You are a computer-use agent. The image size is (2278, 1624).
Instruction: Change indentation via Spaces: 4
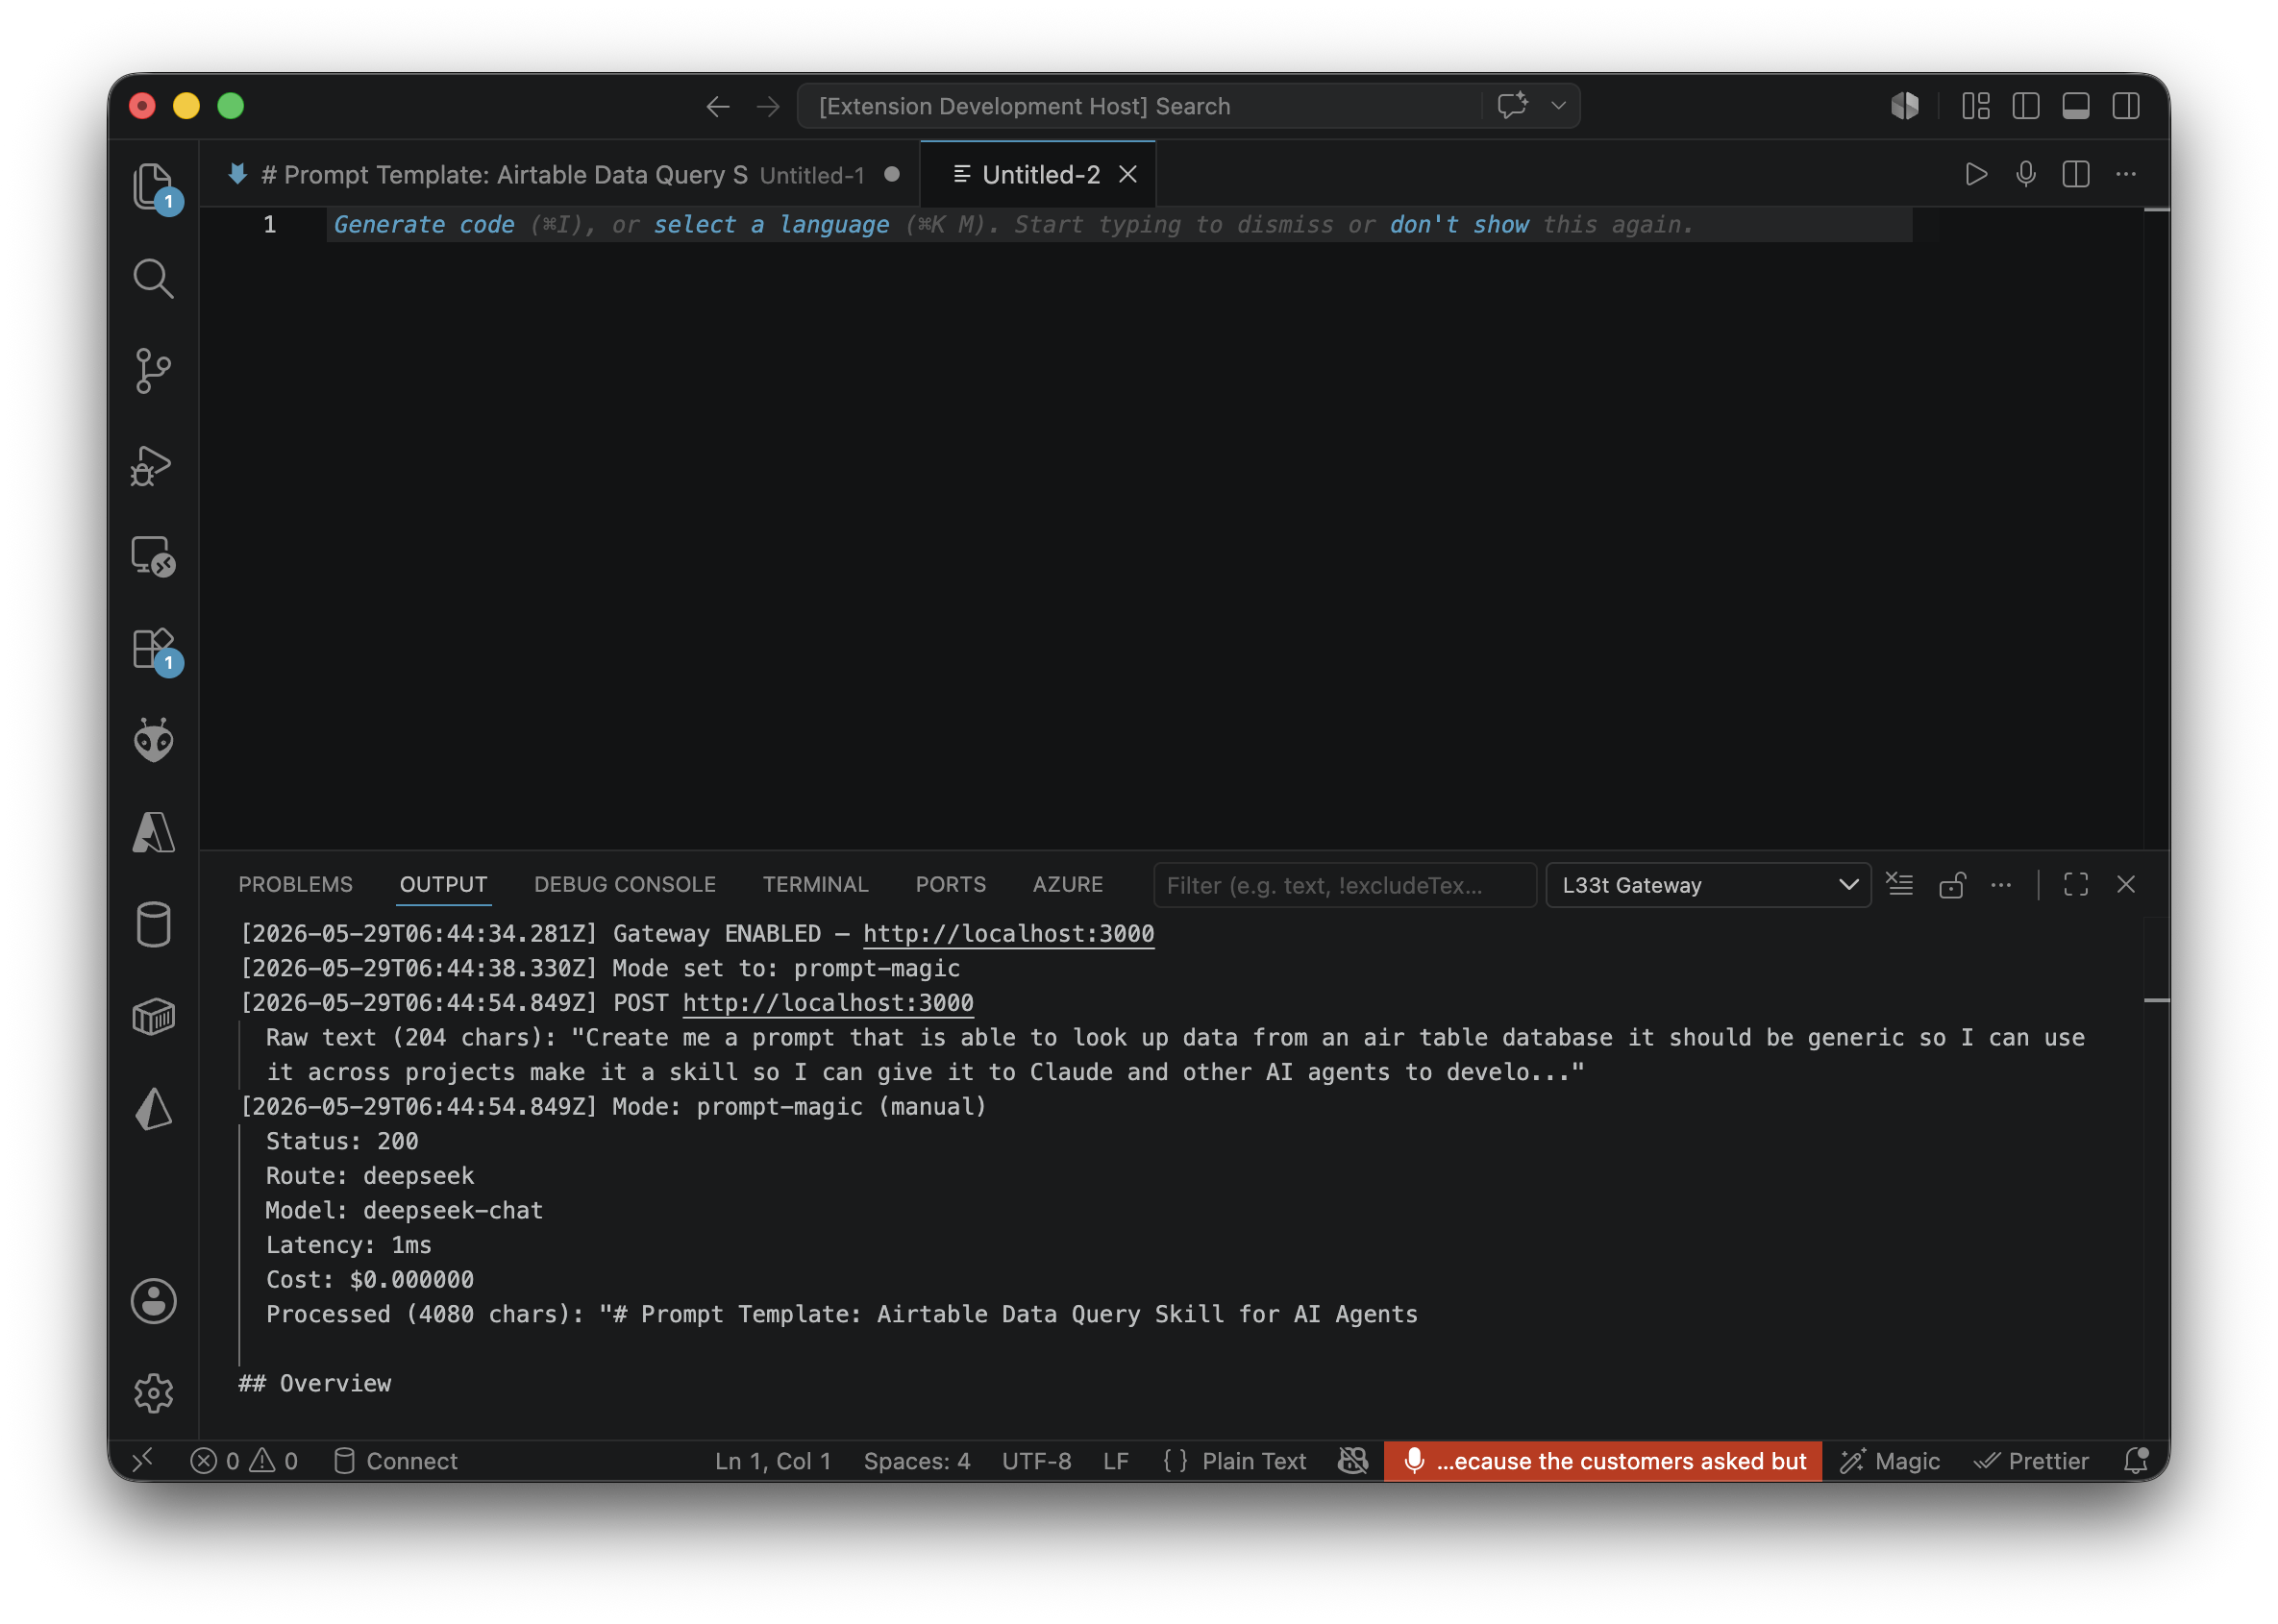917,1462
